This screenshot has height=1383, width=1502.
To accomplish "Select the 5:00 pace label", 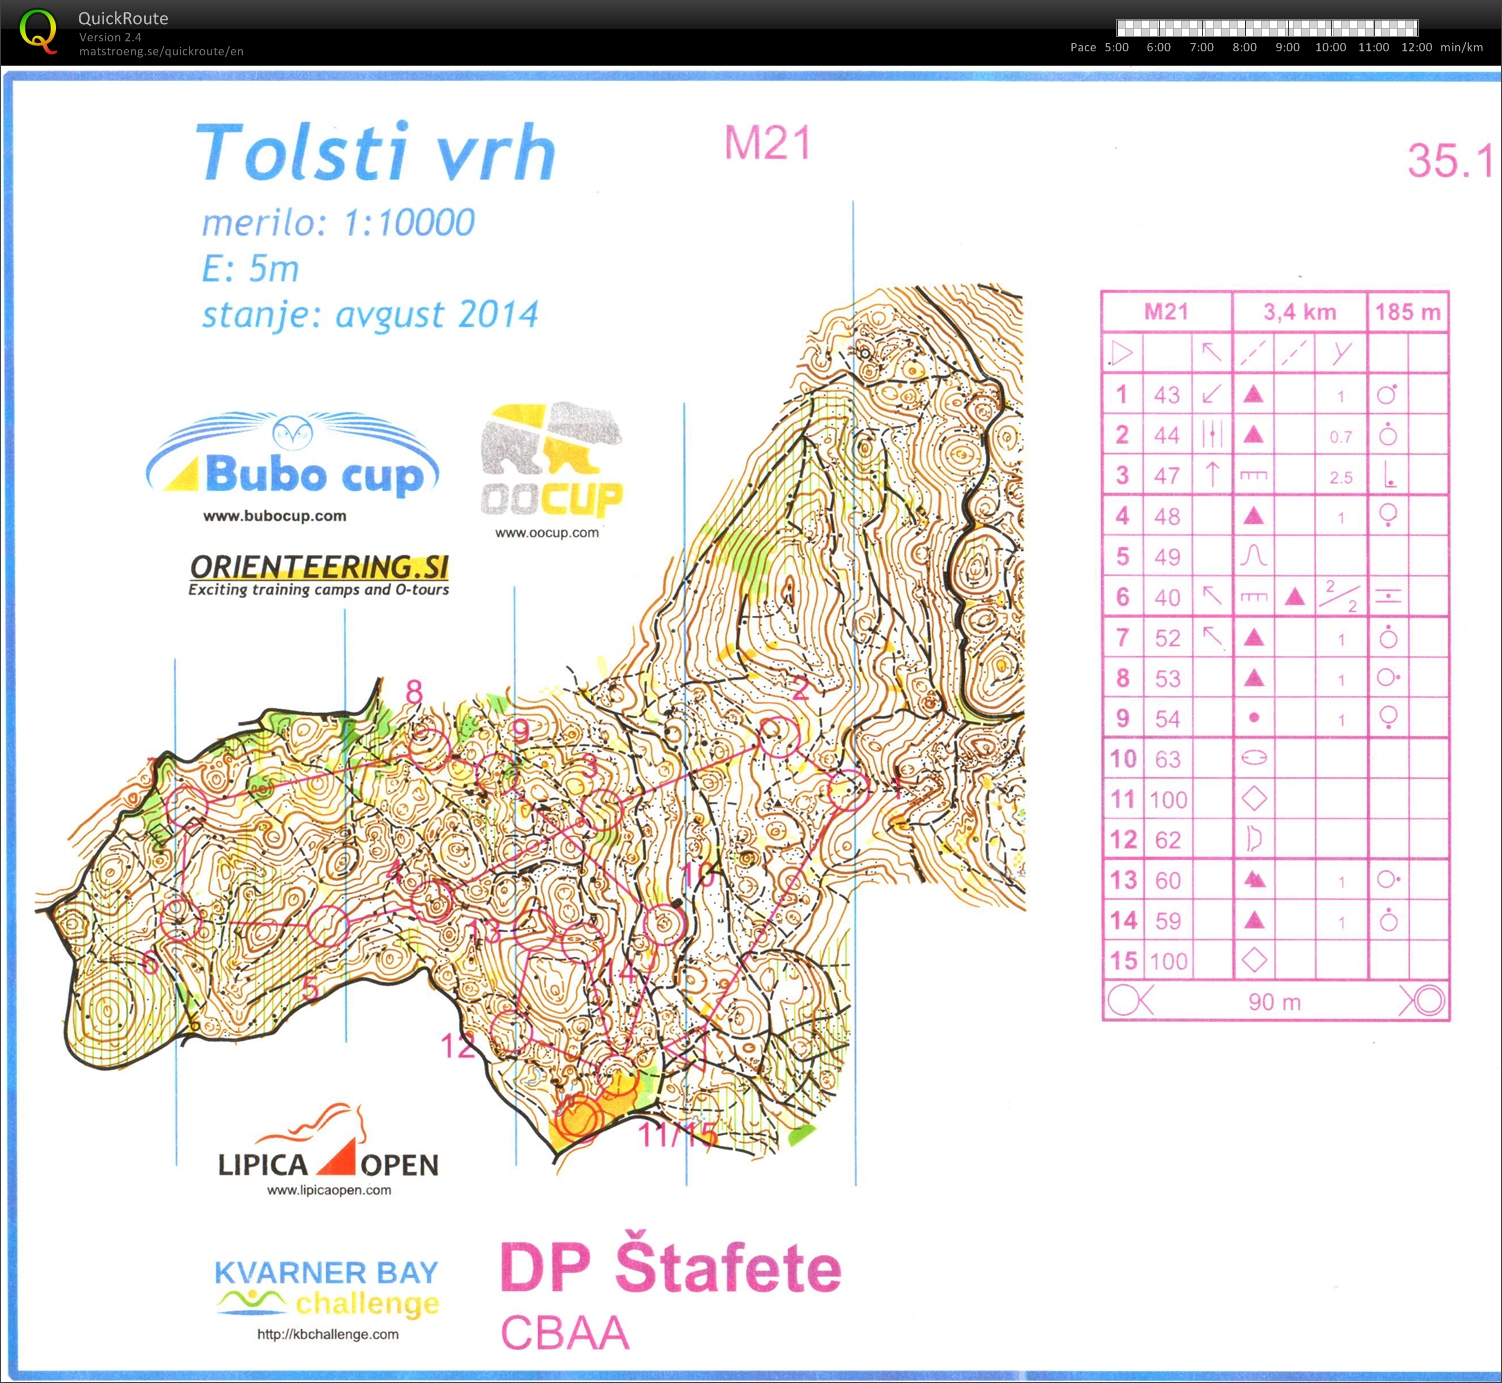I will pyautogui.click(x=1116, y=47).
